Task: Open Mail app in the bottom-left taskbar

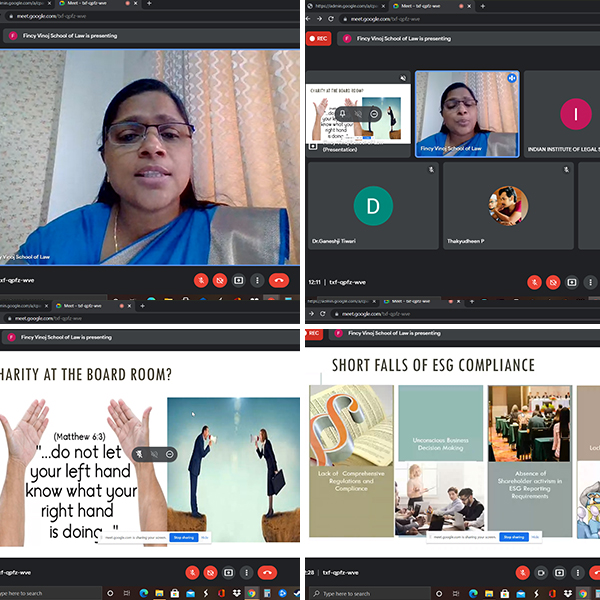Action: pyautogui.click(x=191, y=593)
